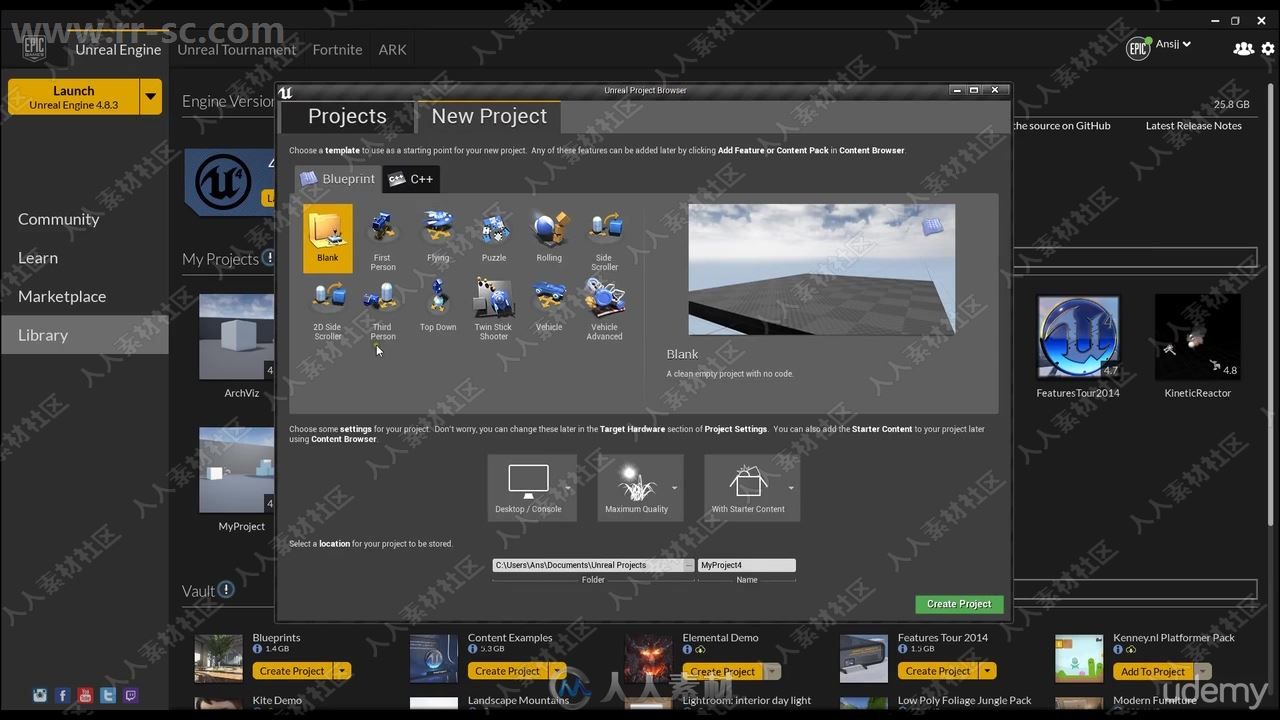The height and width of the screenshot is (720, 1280).
Task: Open the launcher settings gear
Action: [1268, 48]
